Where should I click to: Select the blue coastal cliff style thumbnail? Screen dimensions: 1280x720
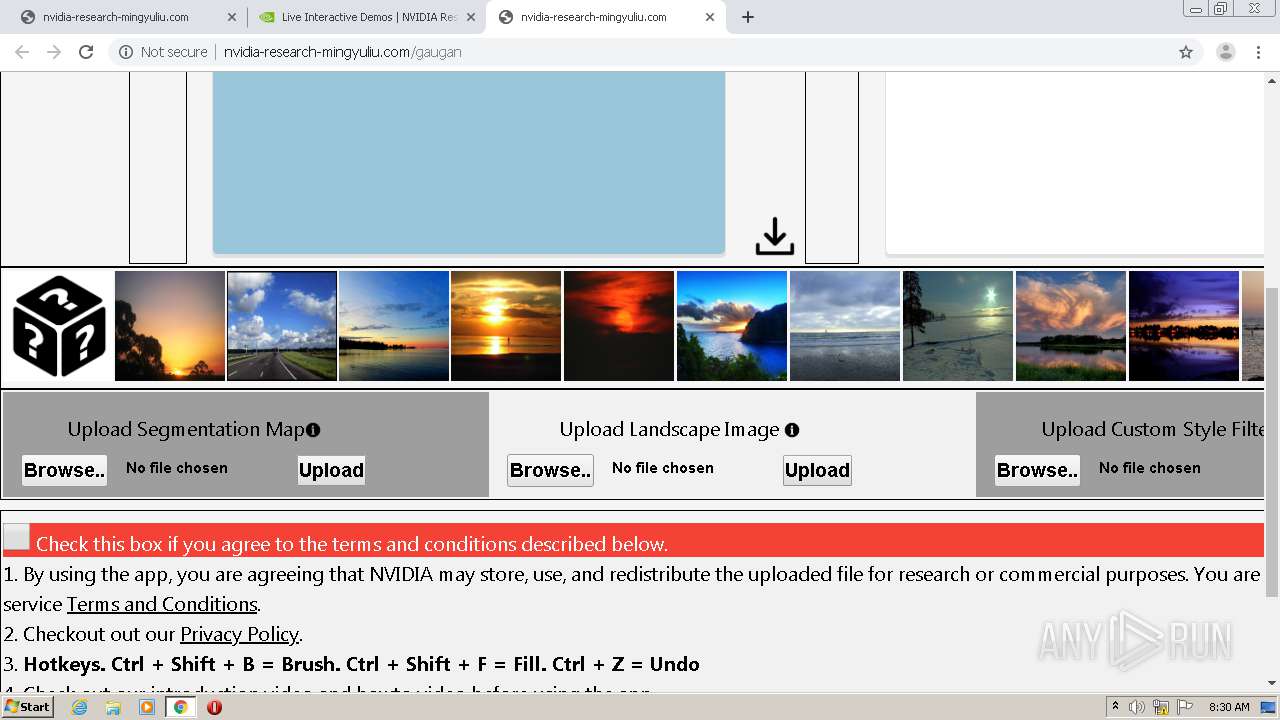732,326
